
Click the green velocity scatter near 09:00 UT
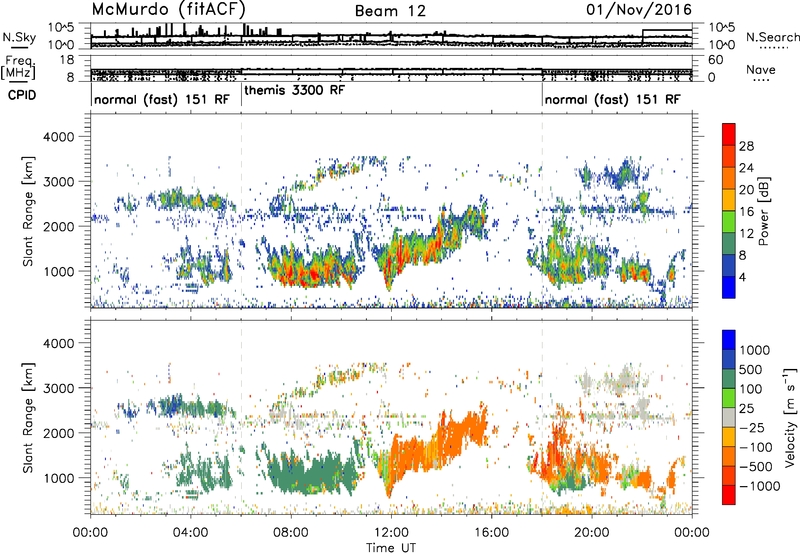311,472
